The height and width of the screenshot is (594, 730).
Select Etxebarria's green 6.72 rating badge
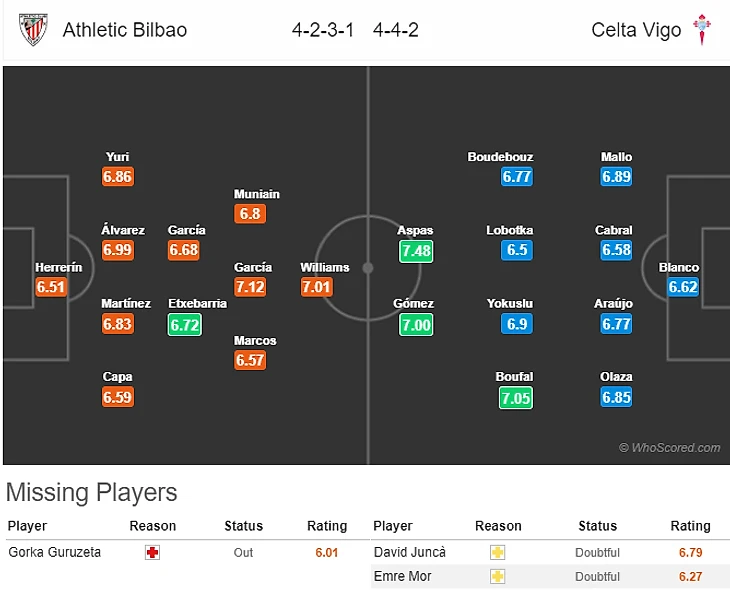184,324
